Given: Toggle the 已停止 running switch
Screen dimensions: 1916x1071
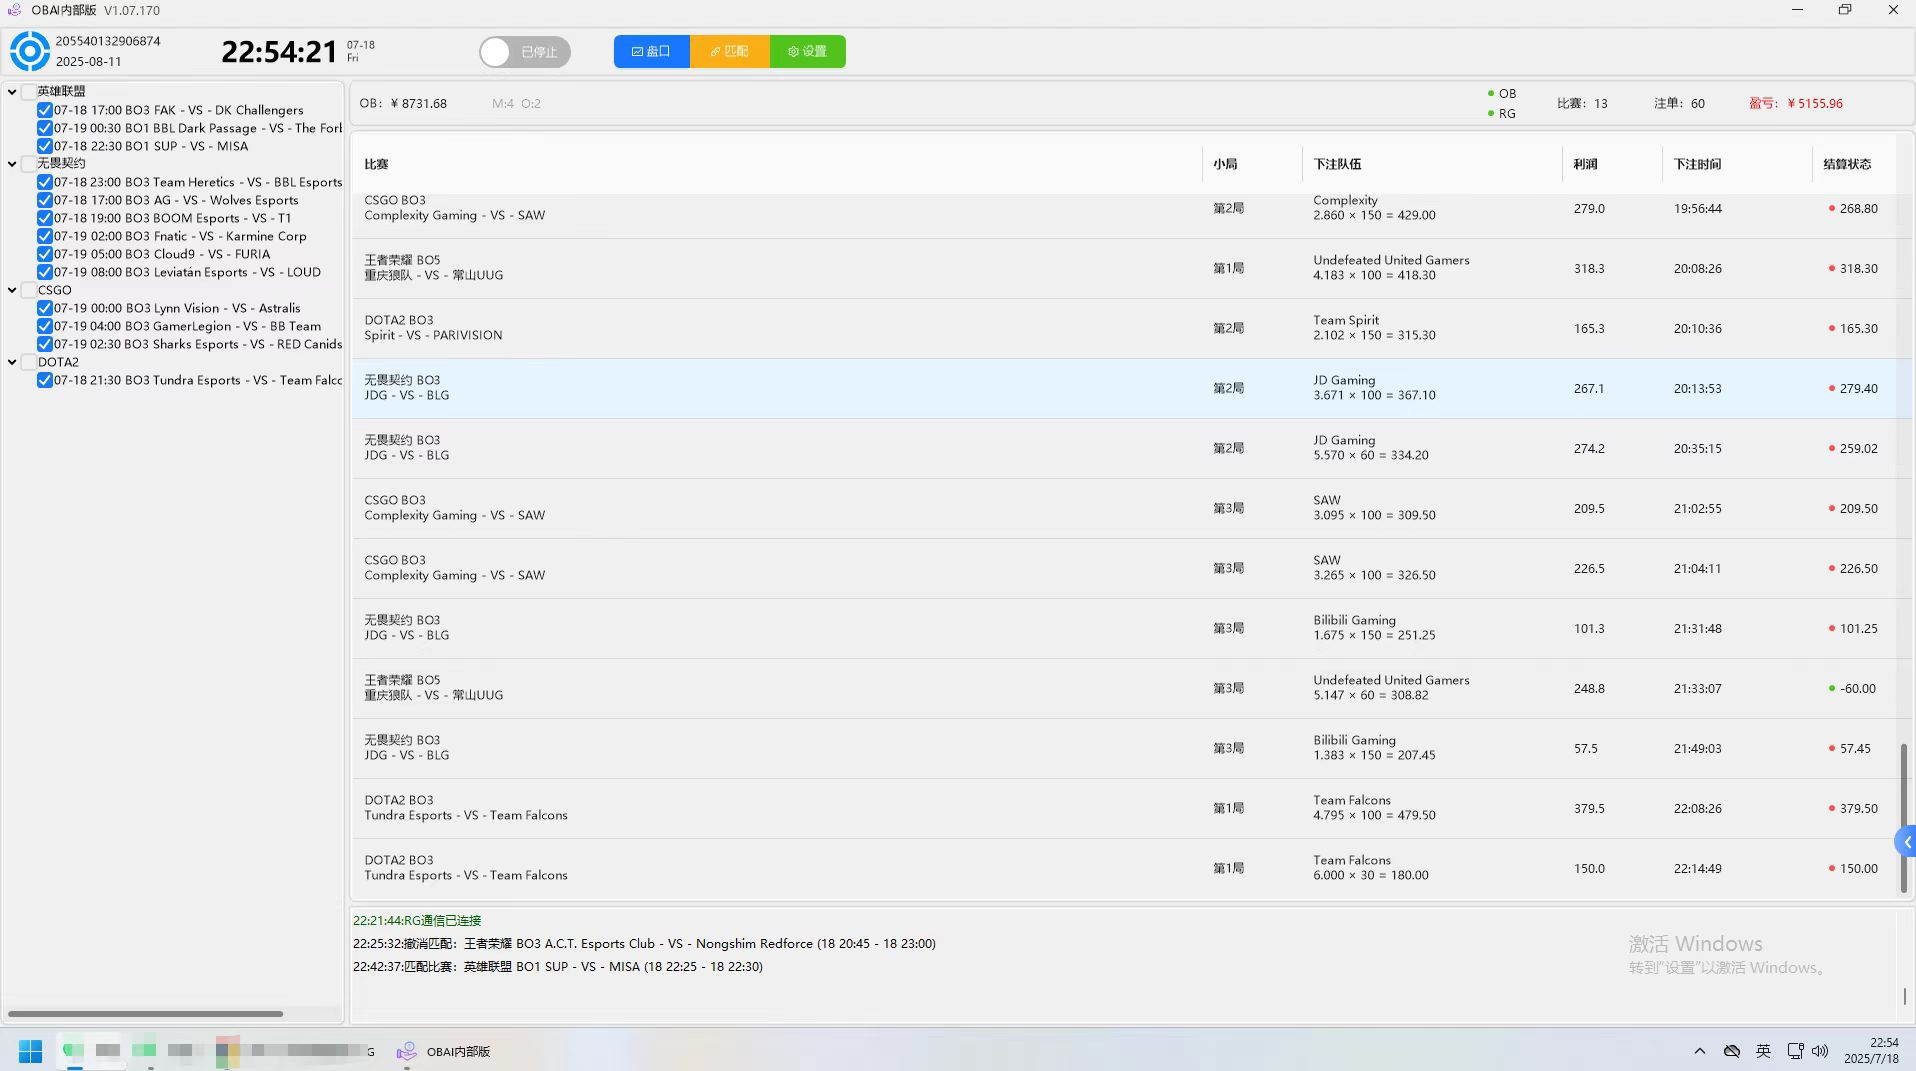Looking at the screenshot, I should coord(524,52).
